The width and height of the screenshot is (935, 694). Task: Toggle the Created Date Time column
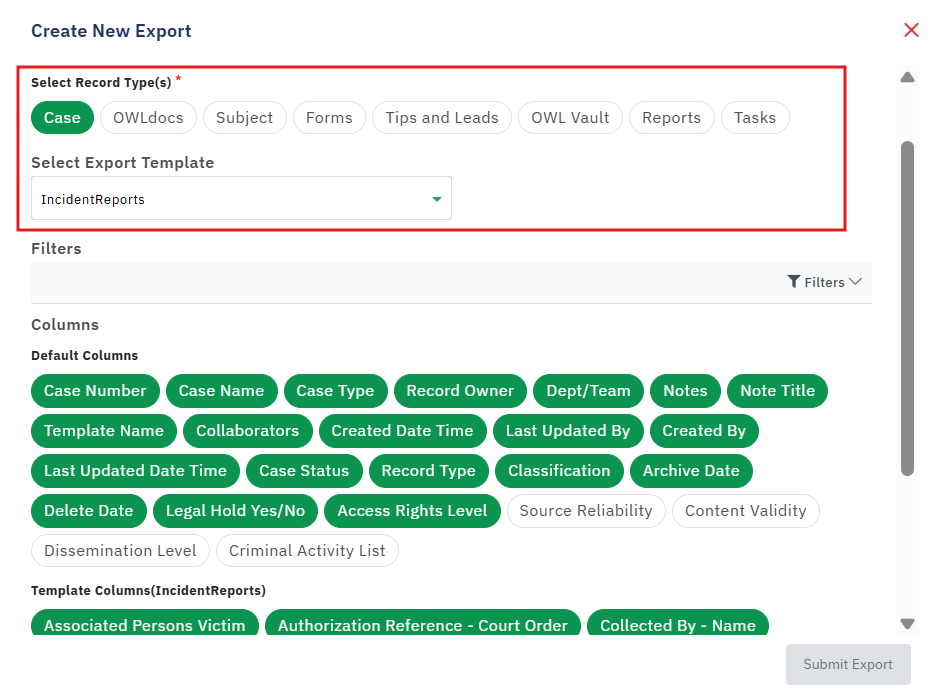[403, 430]
